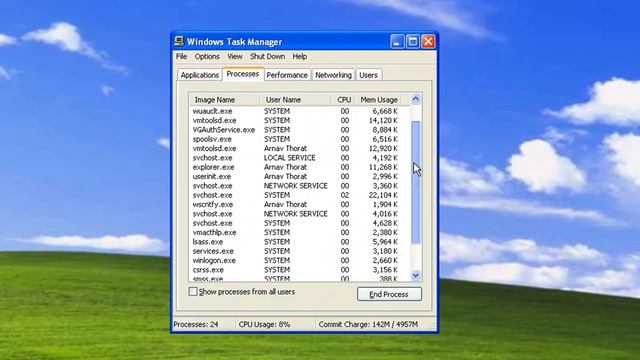Viewport: 640px width, 360px height.
Task: Select the lsass.exe process
Action: point(299,242)
